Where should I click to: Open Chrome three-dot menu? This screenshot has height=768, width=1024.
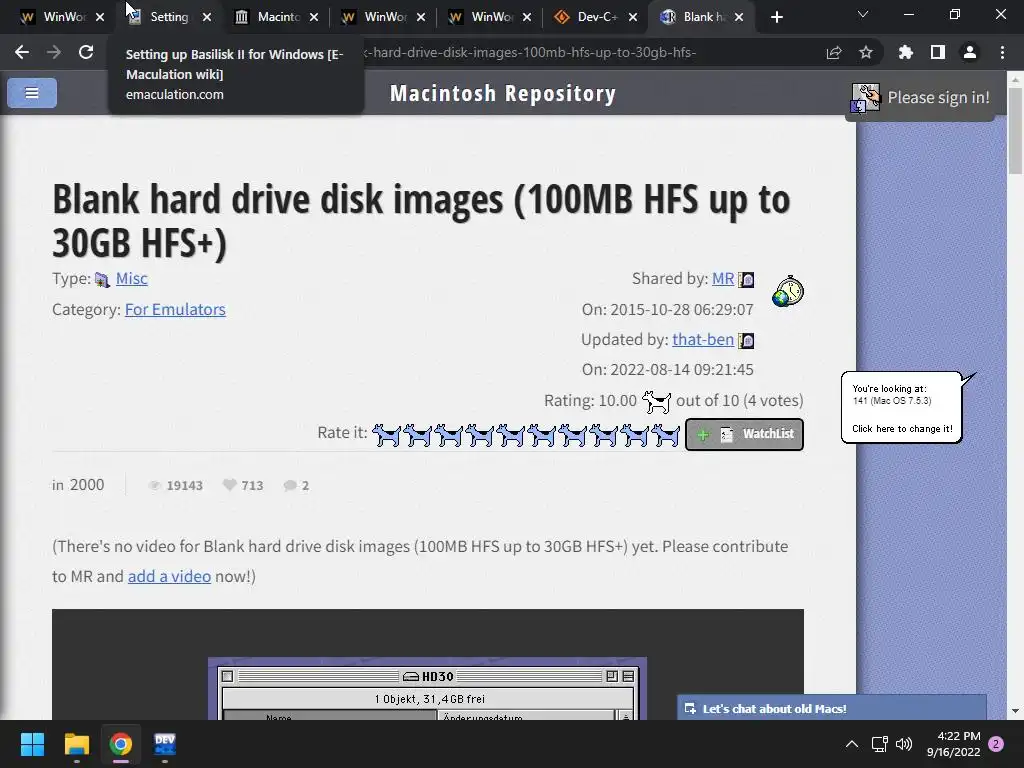click(x=1002, y=52)
